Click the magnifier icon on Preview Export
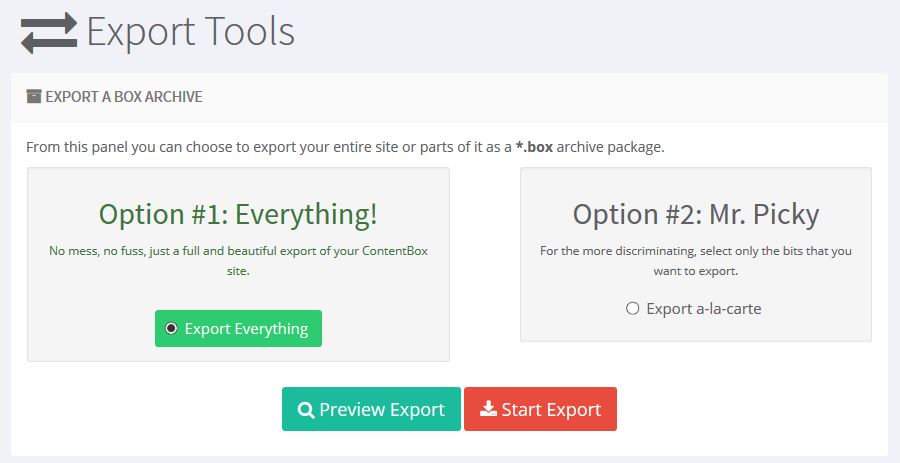Viewport: 900px width, 463px height. (306, 410)
